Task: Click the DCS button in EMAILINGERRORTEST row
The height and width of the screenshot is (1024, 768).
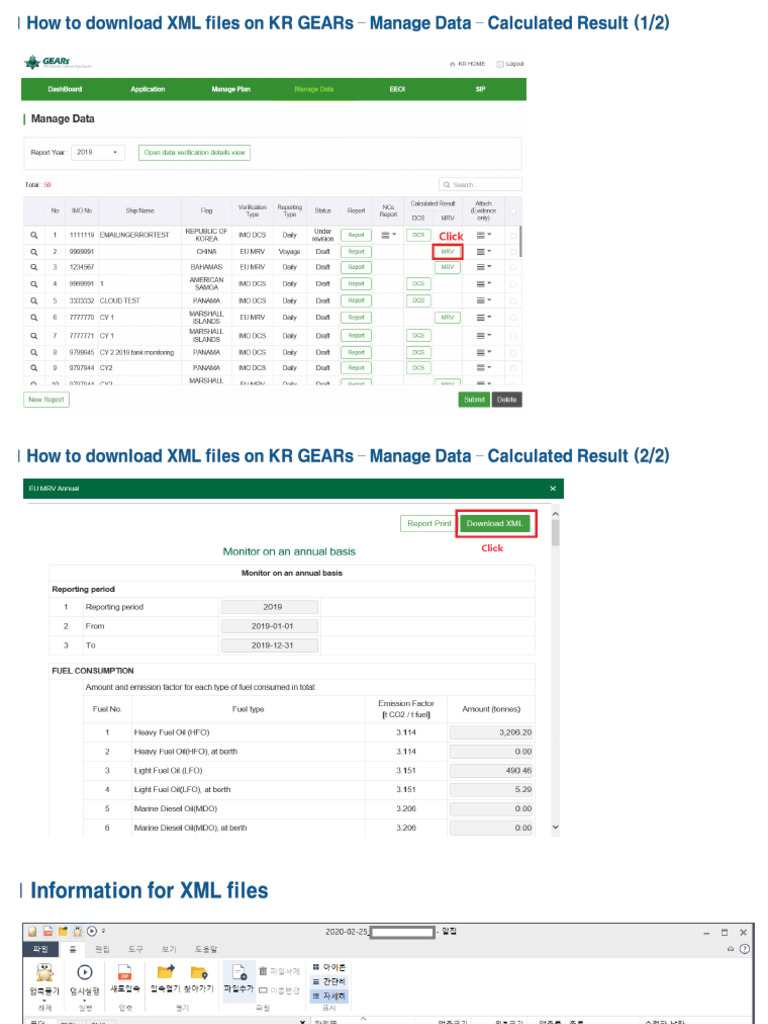Action: [x=419, y=235]
